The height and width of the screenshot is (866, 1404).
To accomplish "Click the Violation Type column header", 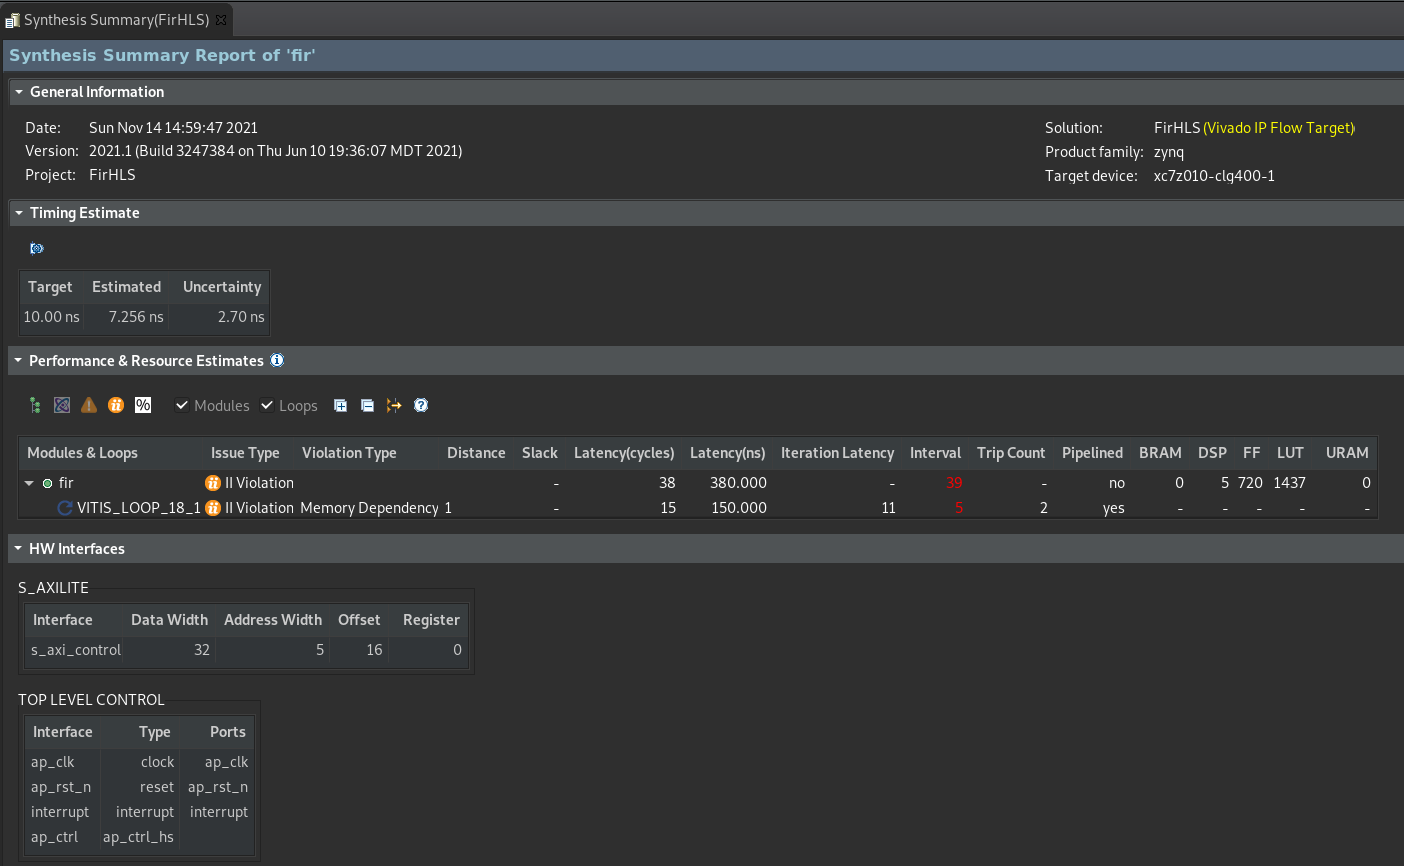I will [x=349, y=453].
